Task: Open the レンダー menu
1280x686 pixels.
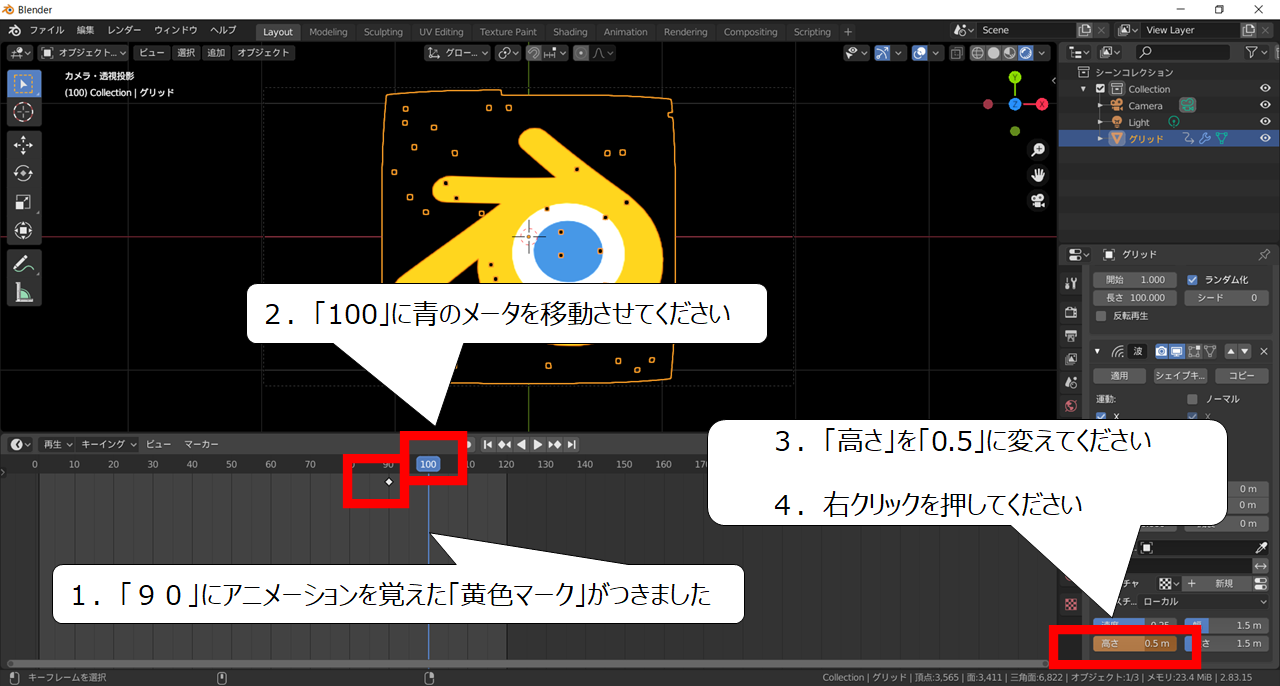Action: coord(124,31)
